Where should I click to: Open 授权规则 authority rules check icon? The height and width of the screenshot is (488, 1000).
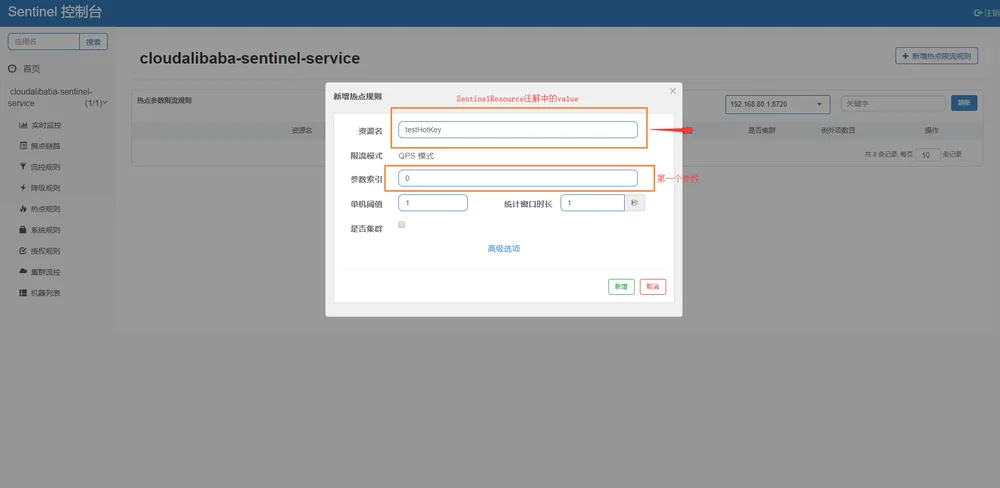pos(23,251)
